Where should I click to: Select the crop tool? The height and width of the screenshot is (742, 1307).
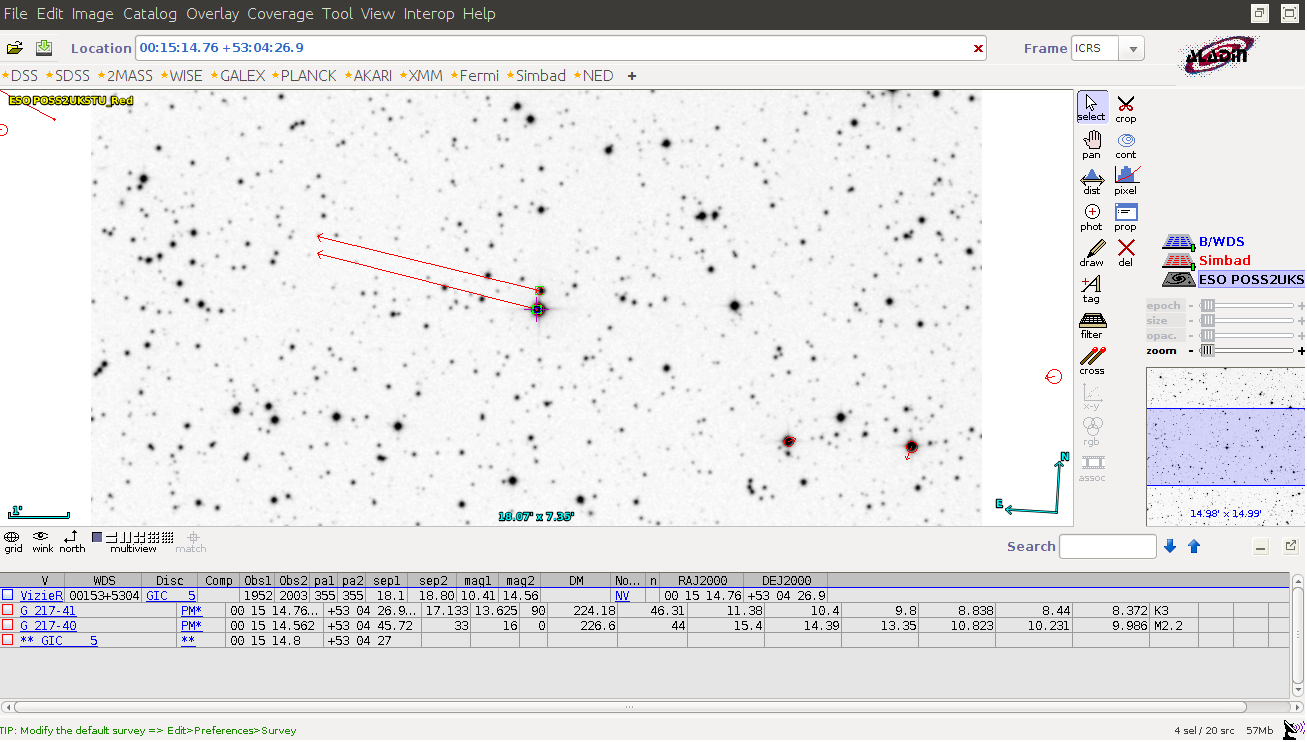coord(1125,106)
